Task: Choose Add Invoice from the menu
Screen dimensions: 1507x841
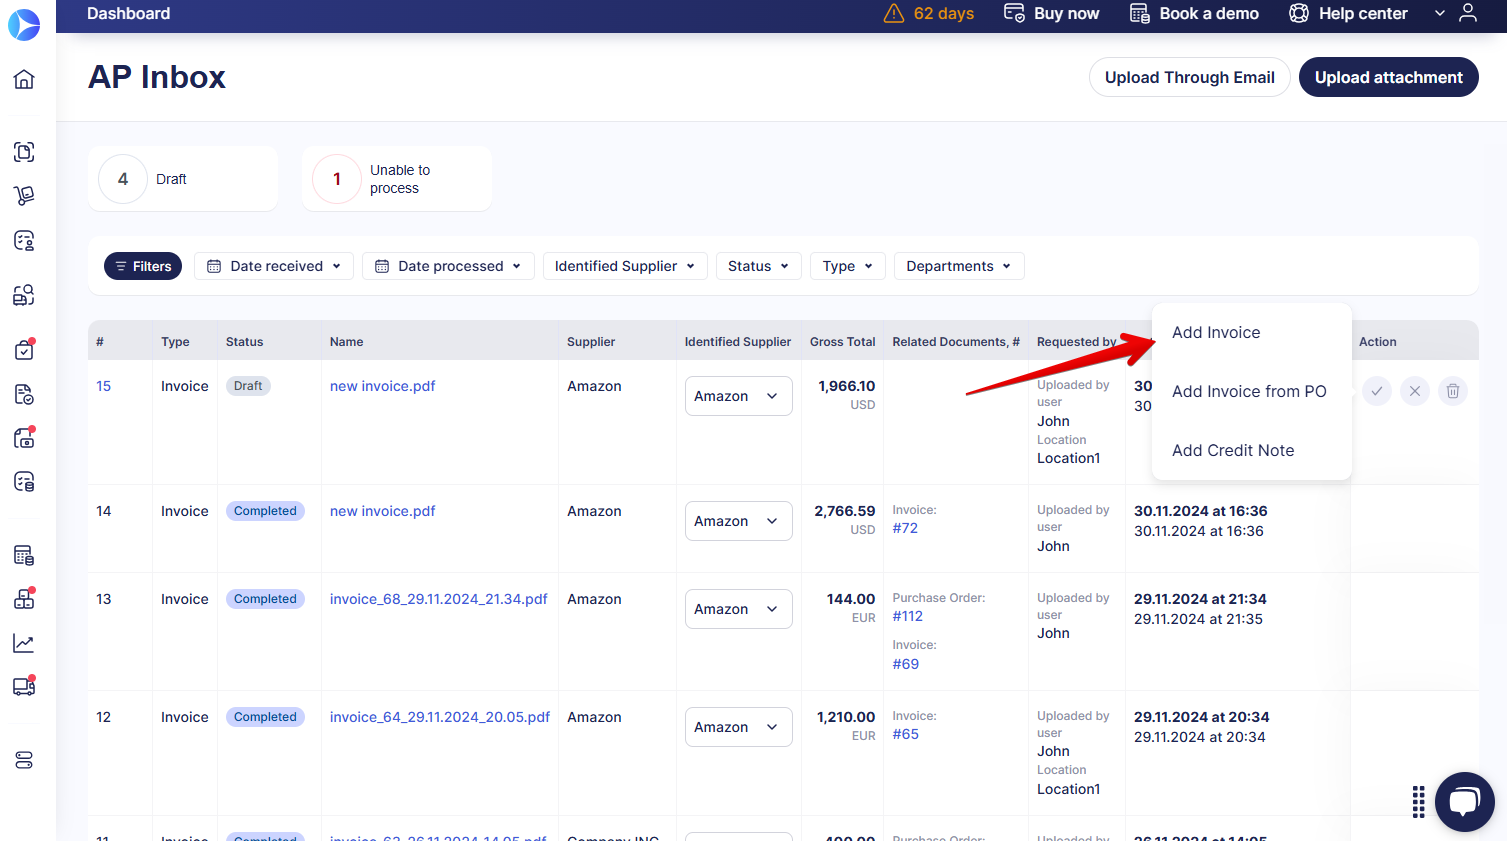Action: (x=1216, y=333)
